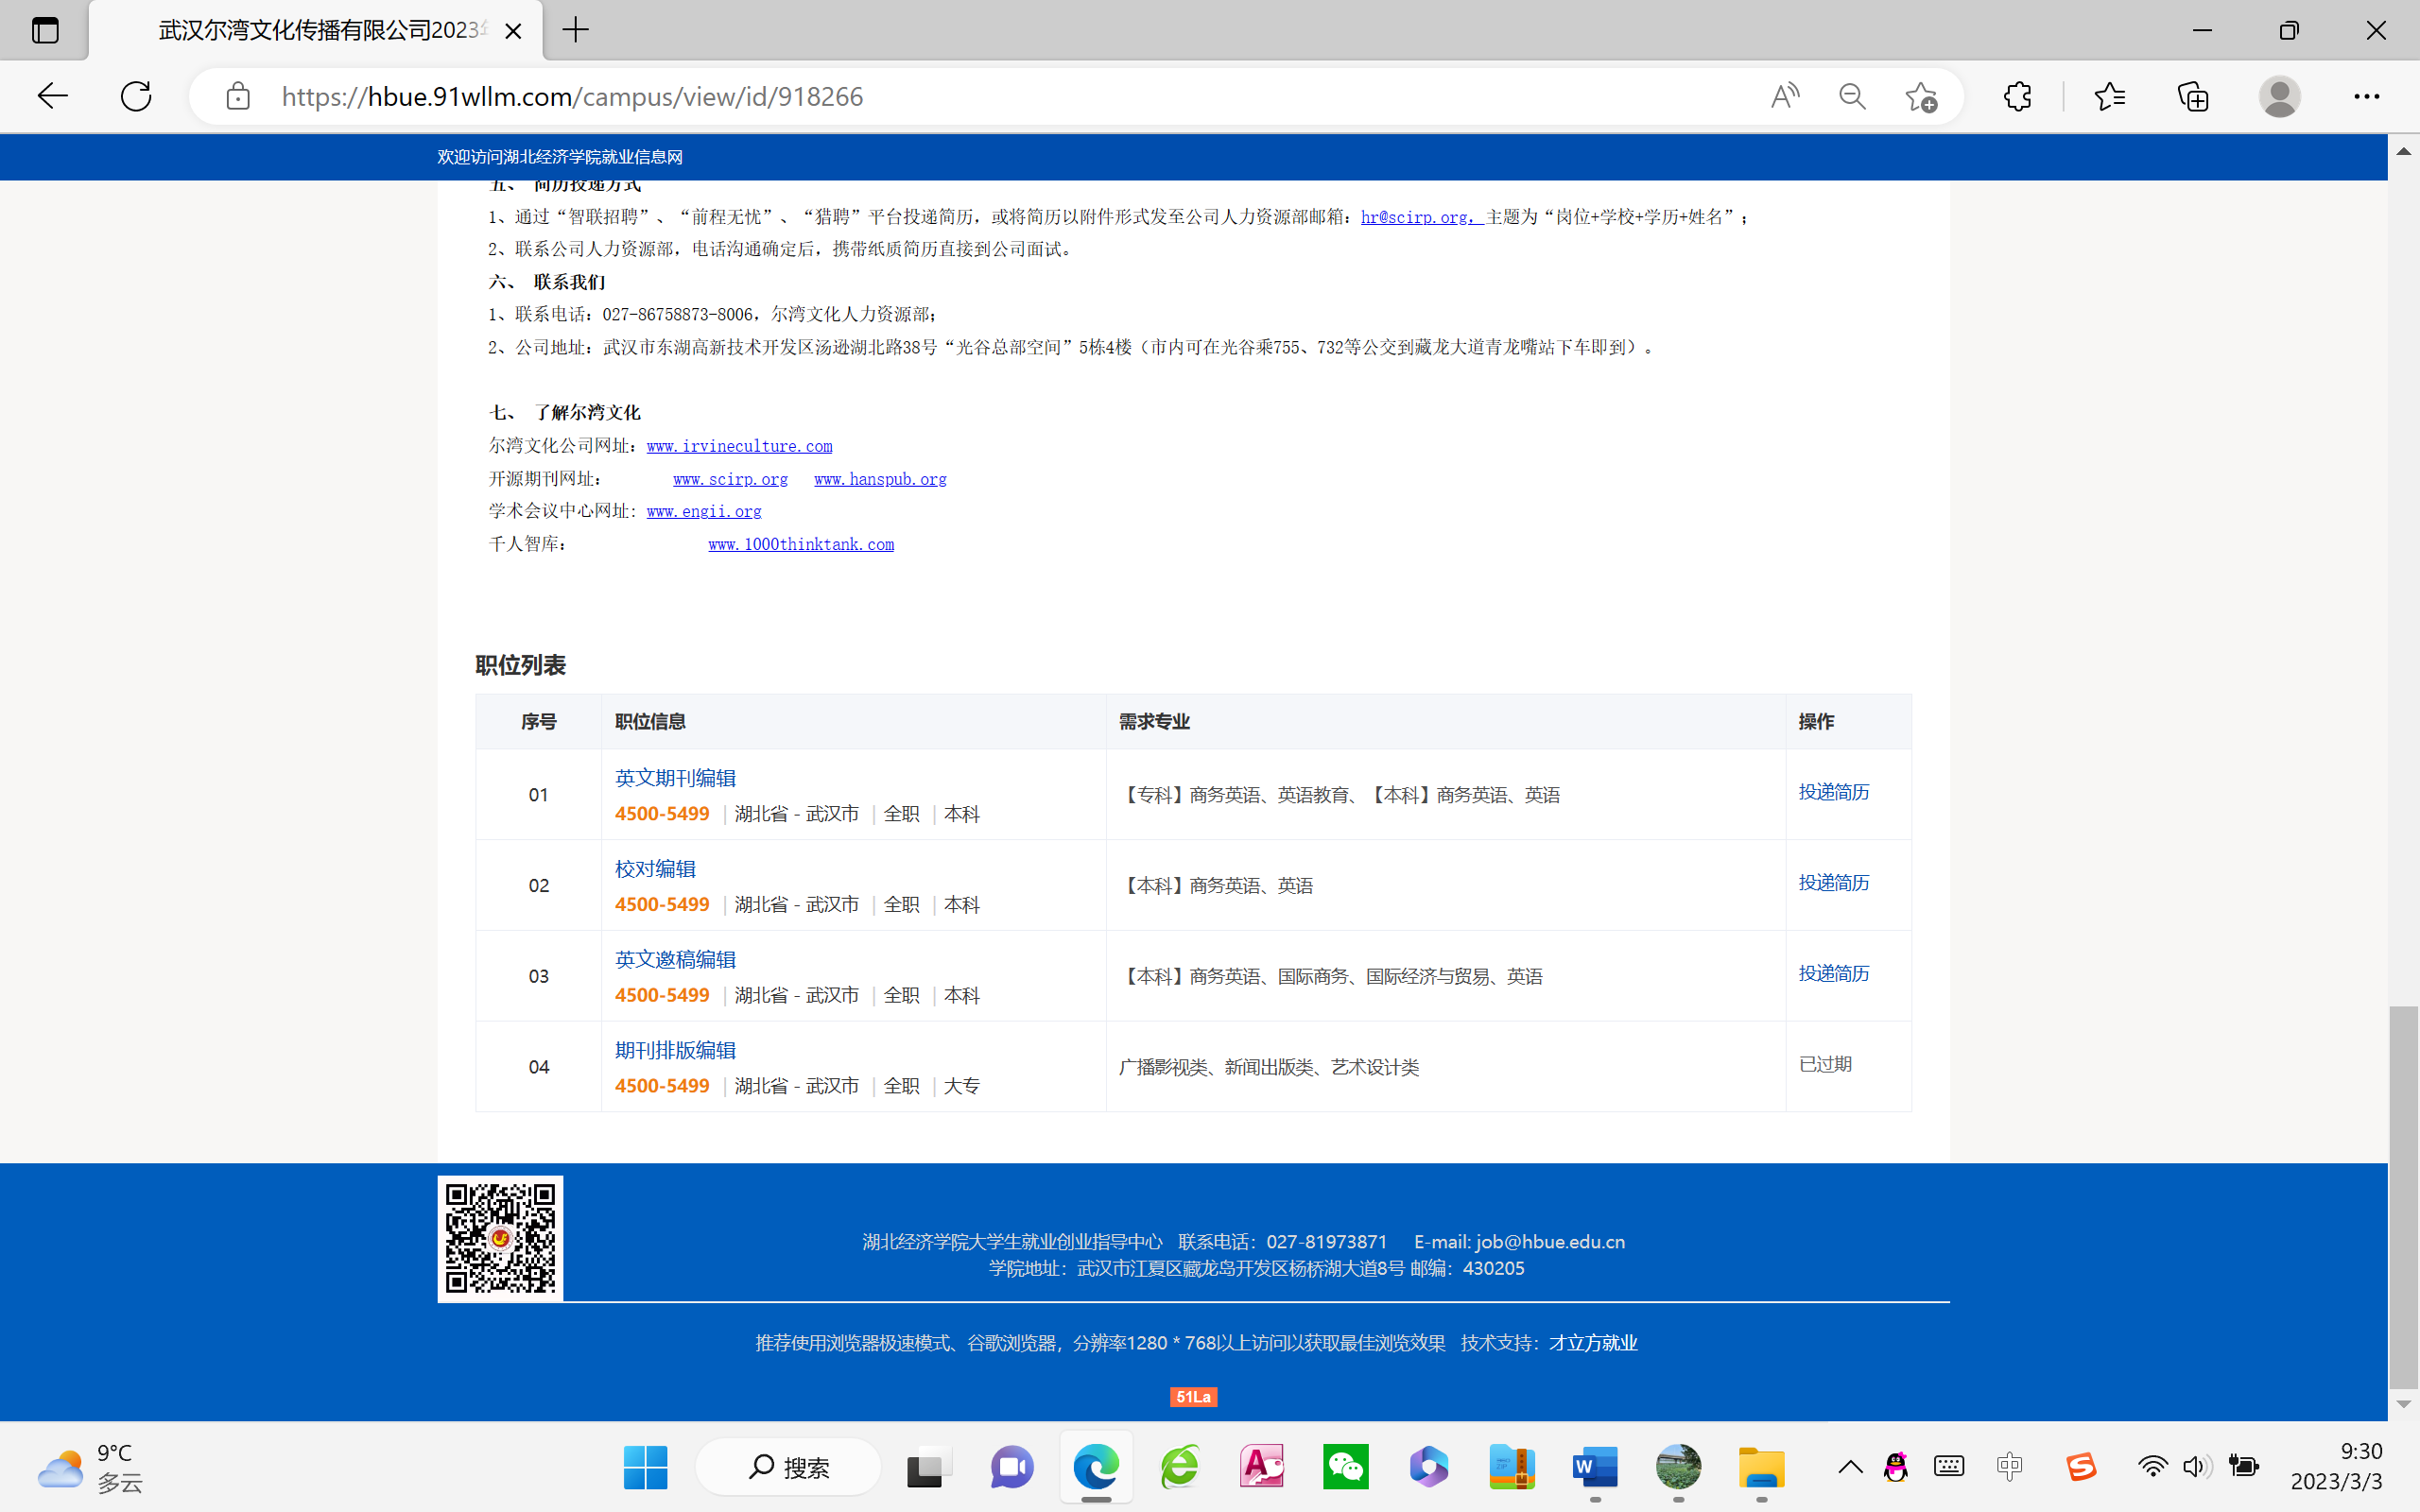Show hidden system tray icons

(x=1850, y=1467)
